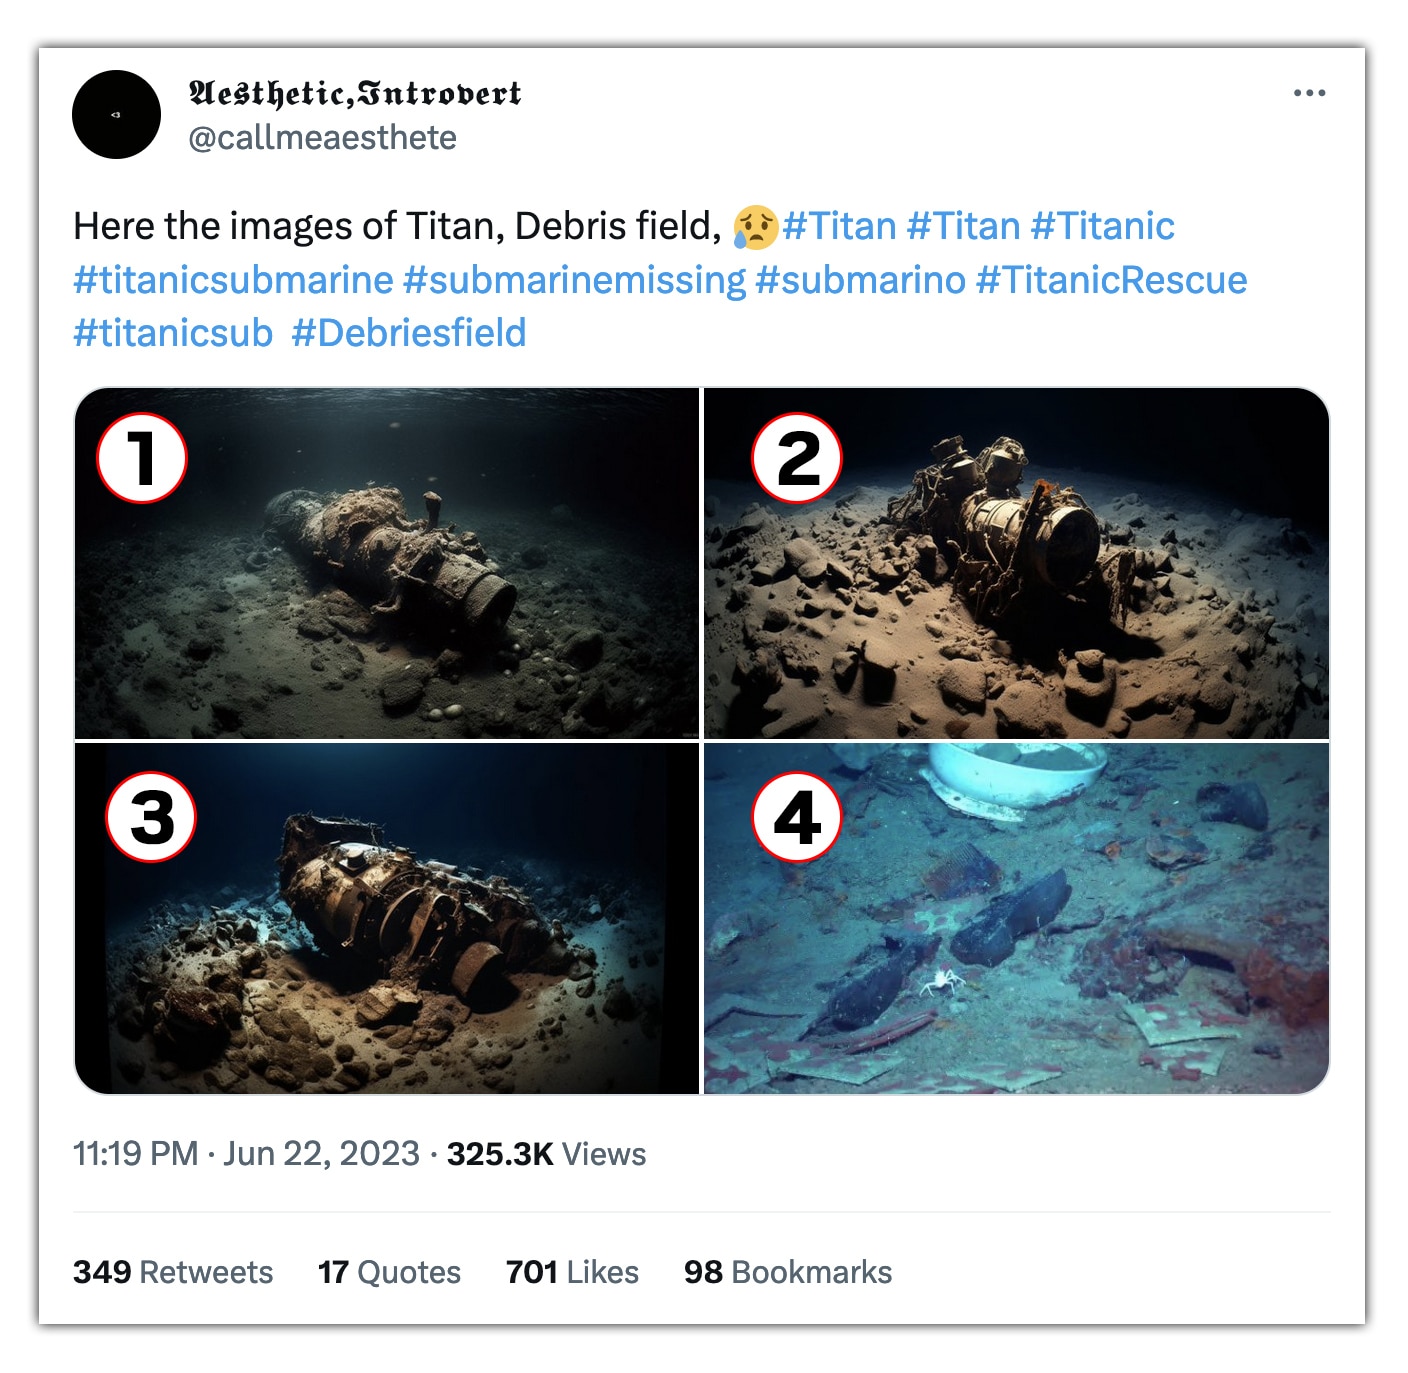Open image number 1 thumbnail
This screenshot has height=1373, width=1408.
[x=387, y=563]
